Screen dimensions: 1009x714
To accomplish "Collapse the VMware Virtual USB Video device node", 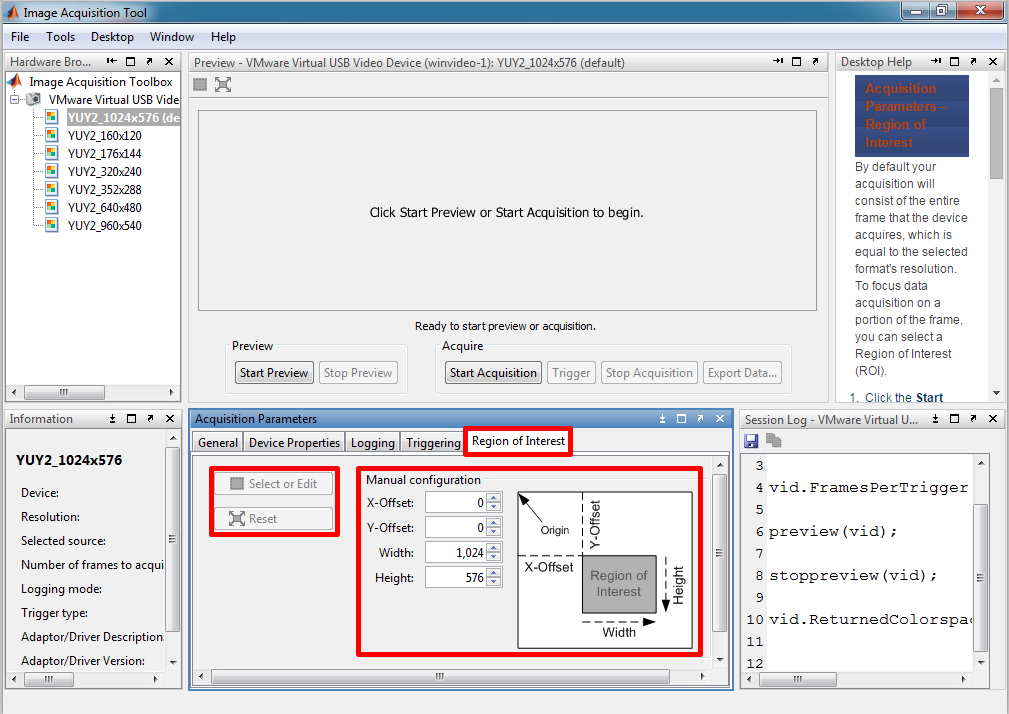I will (14, 100).
